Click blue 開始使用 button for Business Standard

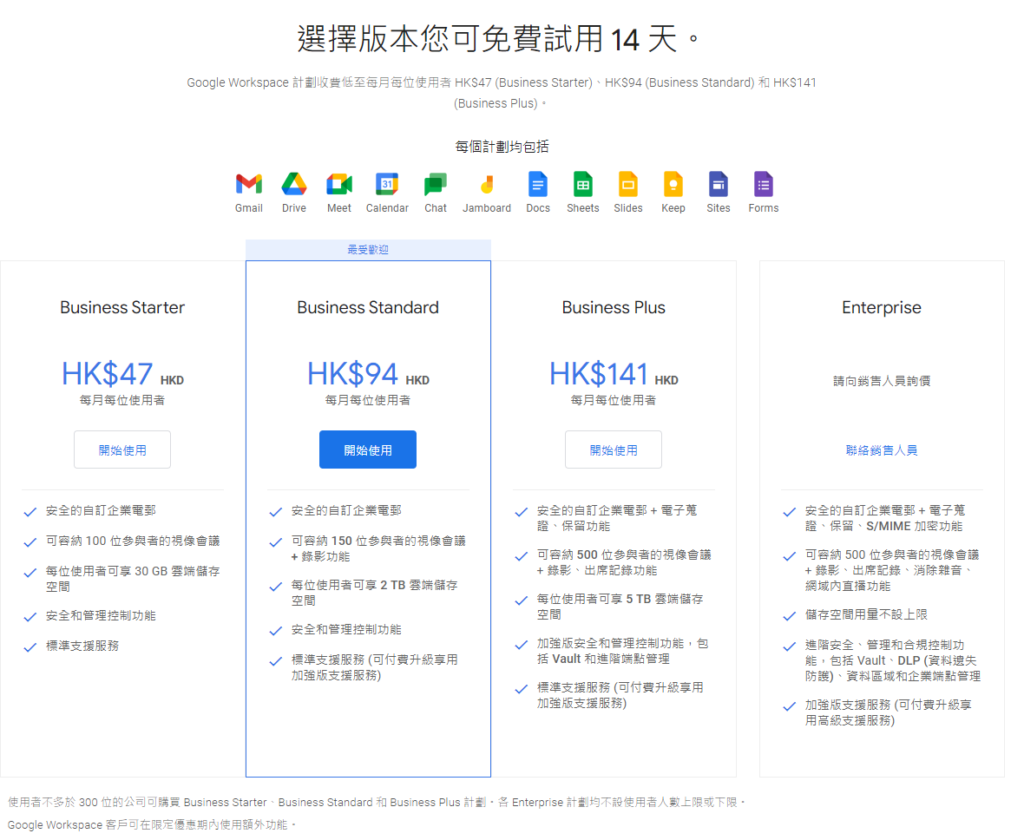tap(368, 449)
